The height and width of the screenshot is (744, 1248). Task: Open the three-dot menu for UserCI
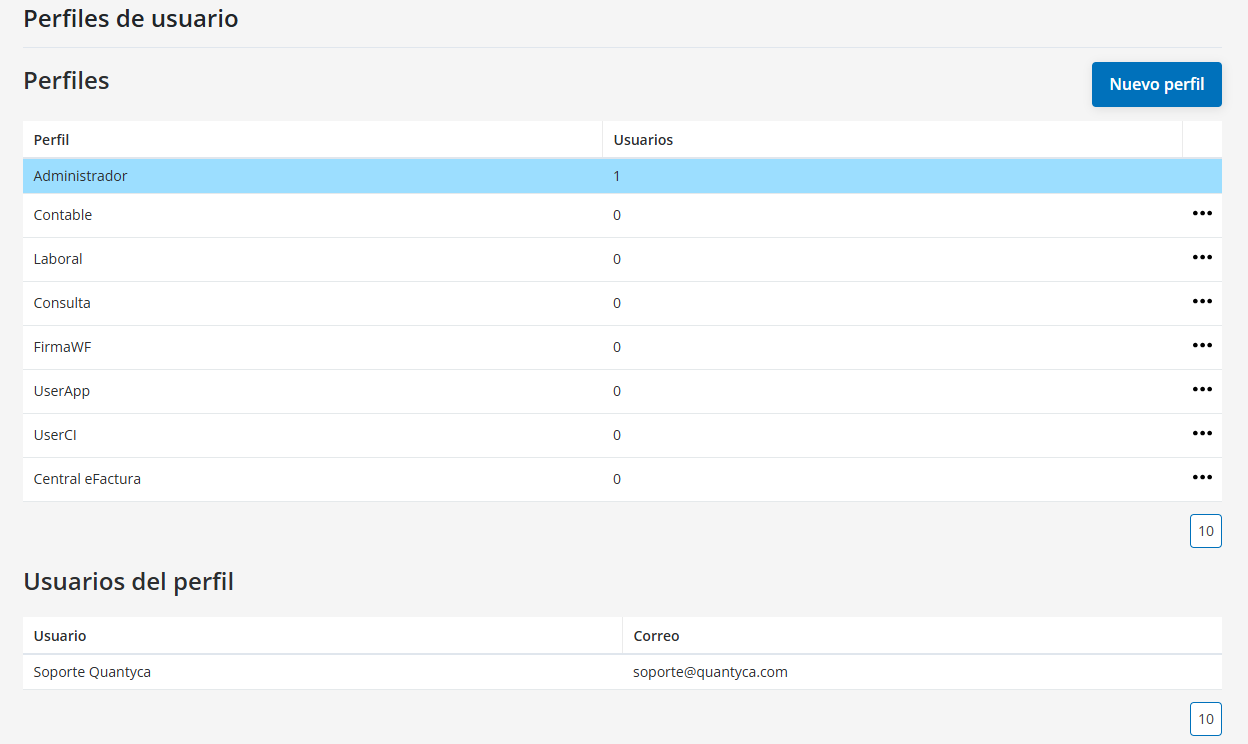point(1202,433)
